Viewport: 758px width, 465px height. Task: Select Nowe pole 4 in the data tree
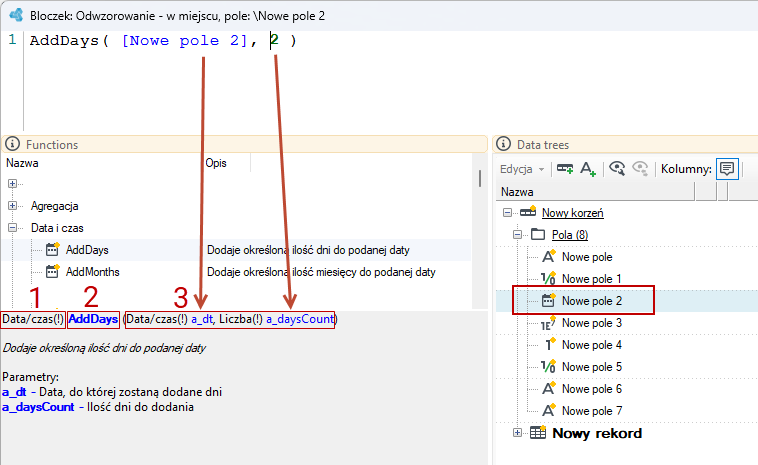pos(592,345)
